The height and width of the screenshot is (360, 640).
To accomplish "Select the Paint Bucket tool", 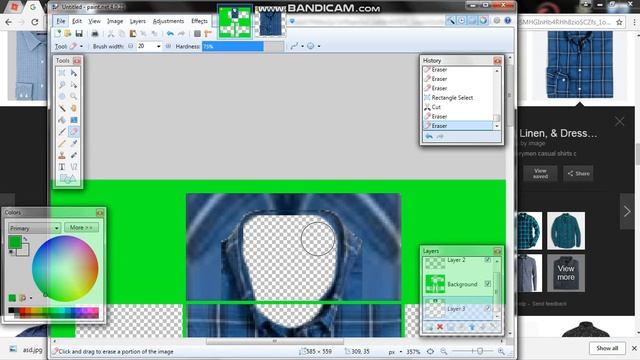I will (62, 120).
